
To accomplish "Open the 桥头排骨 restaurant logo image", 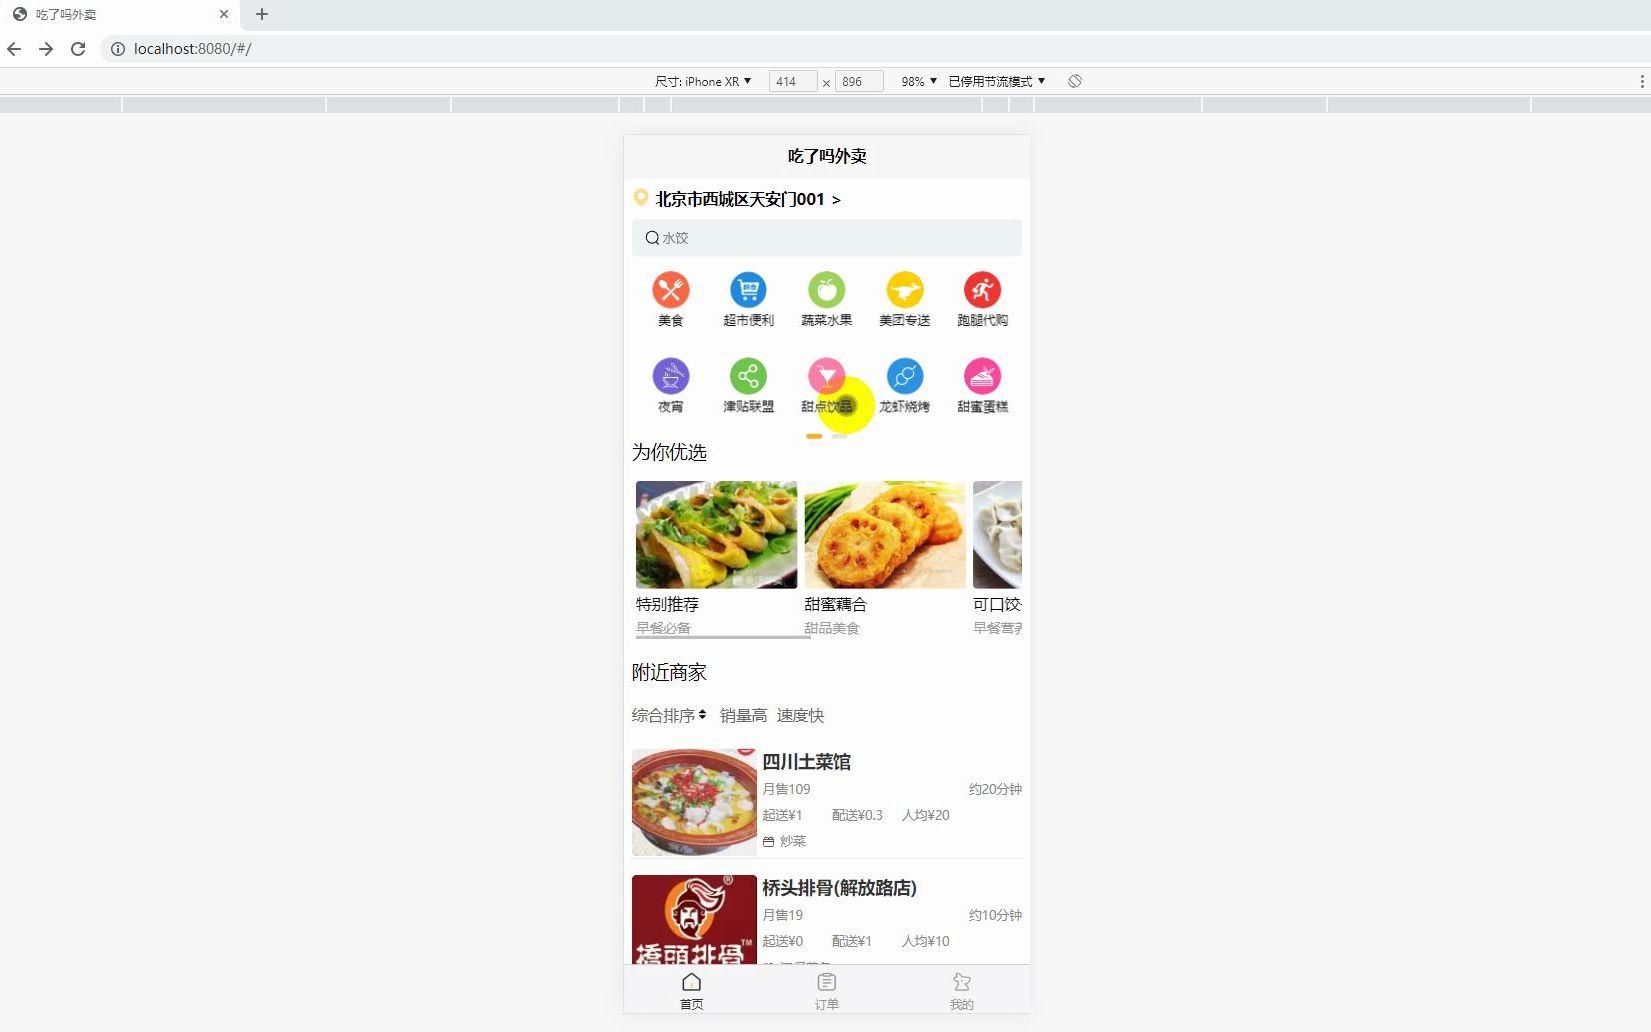I will pos(694,919).
